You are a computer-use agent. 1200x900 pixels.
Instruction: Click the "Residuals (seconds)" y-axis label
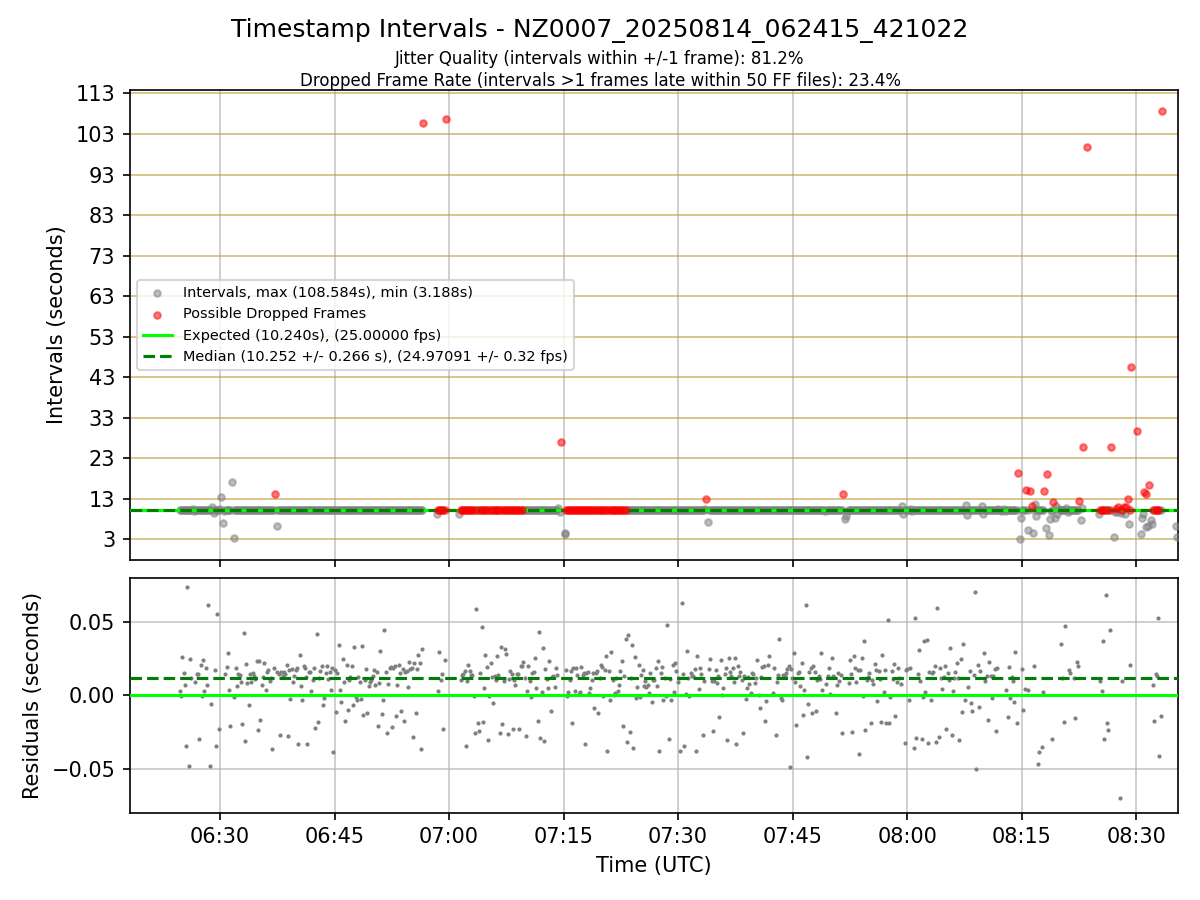pyautogui.click(x=32, y=696)
